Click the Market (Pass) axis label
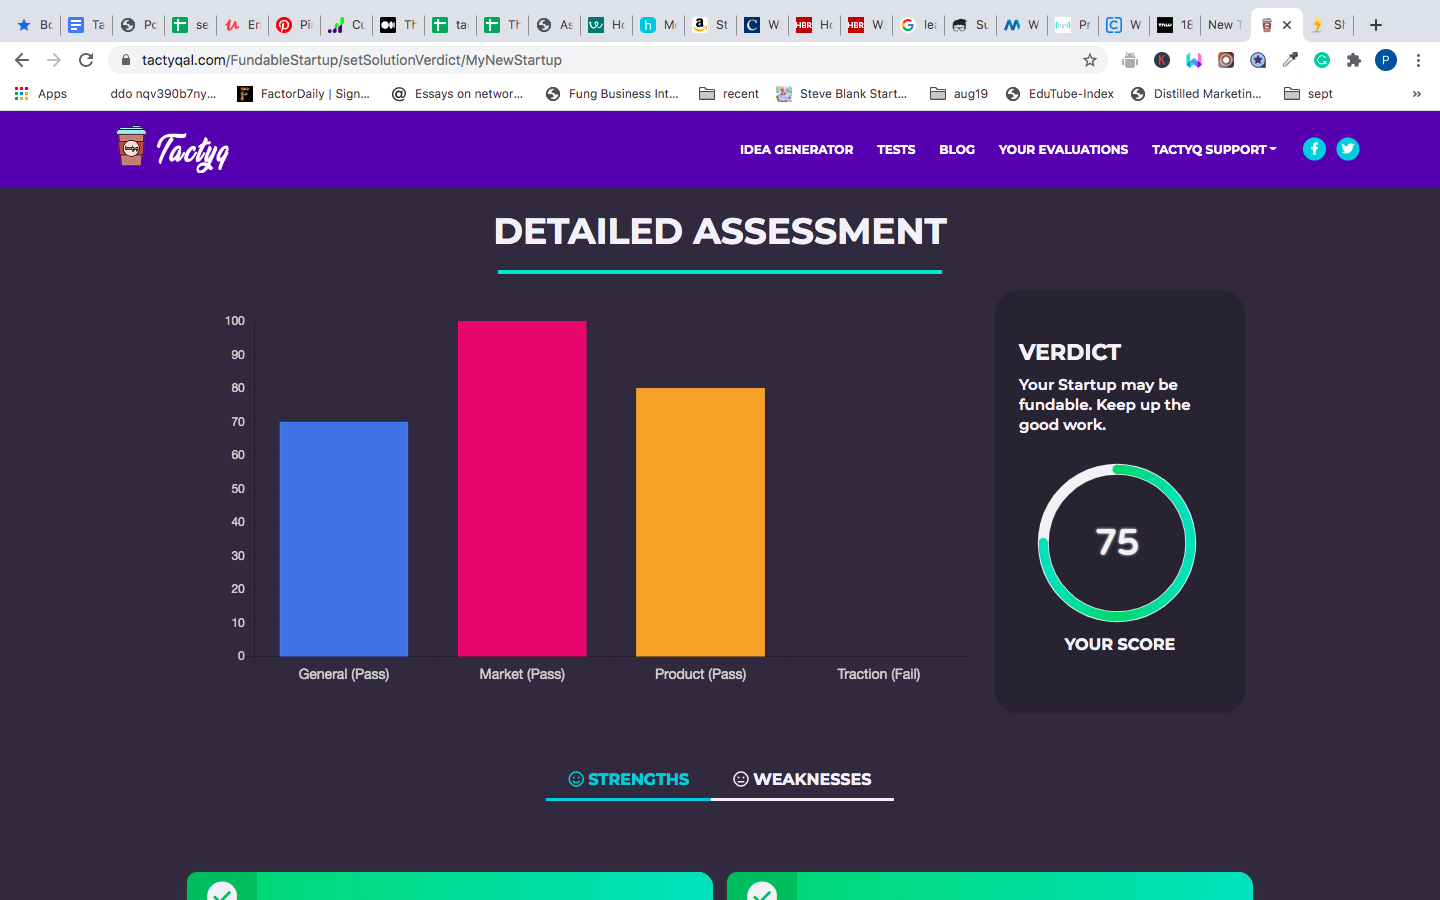Image resolution: width=1440 pixels, height=900 pixels. pyautogui.click(x=522, y=674)
